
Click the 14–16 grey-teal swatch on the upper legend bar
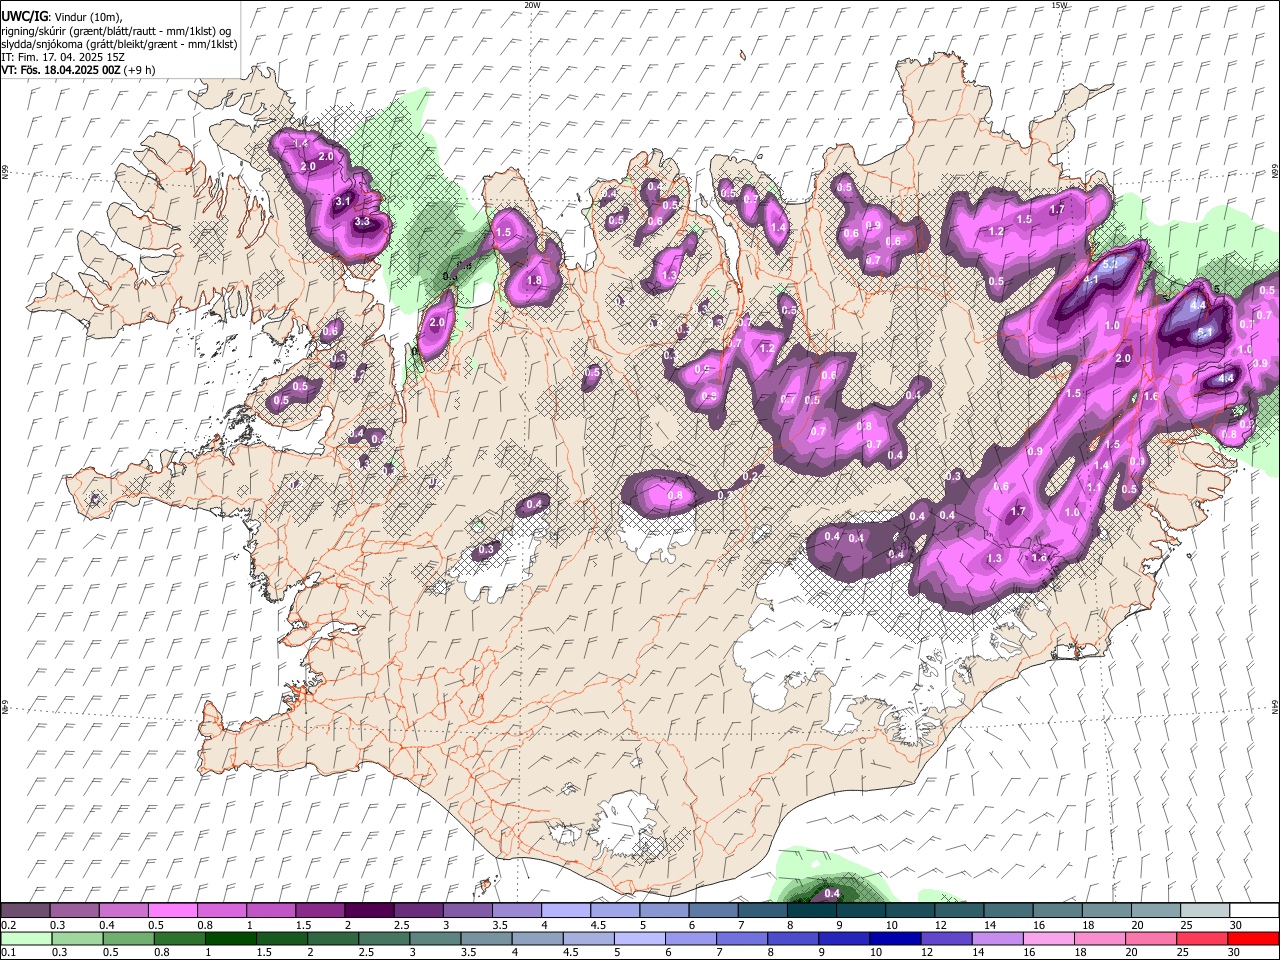pyautogui.click(x=1009, y=910)
